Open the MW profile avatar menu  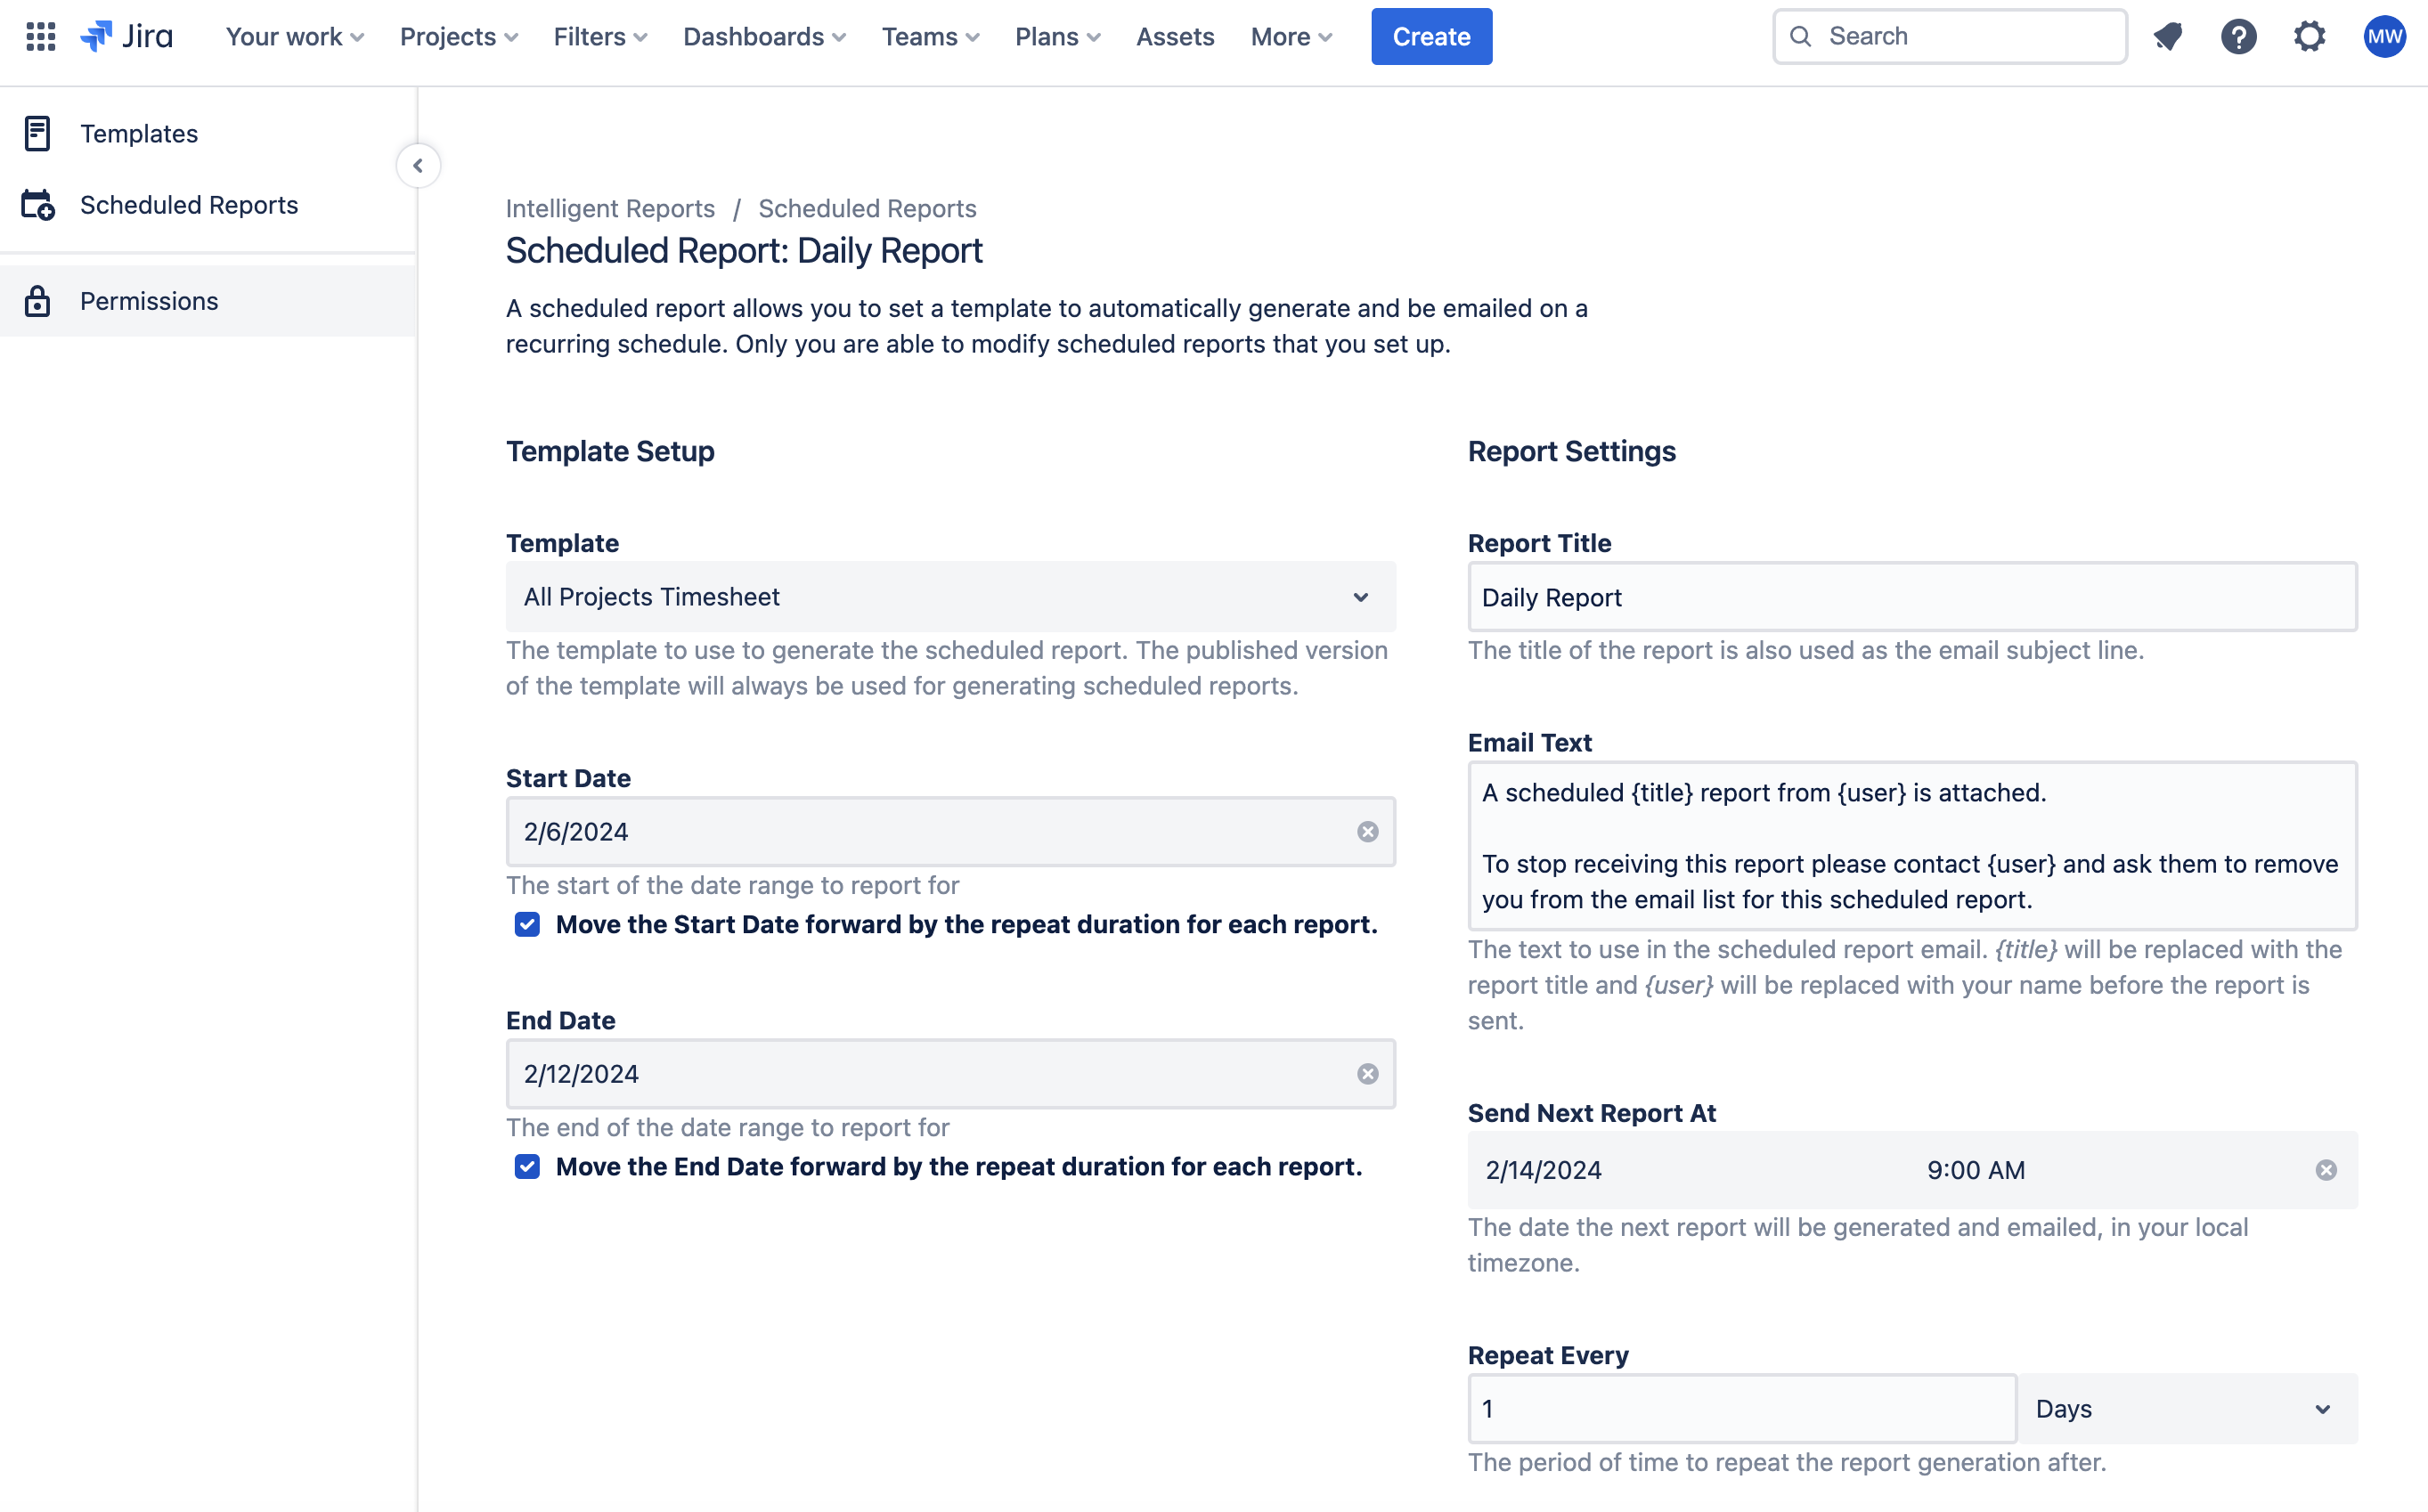(2384, 36)
